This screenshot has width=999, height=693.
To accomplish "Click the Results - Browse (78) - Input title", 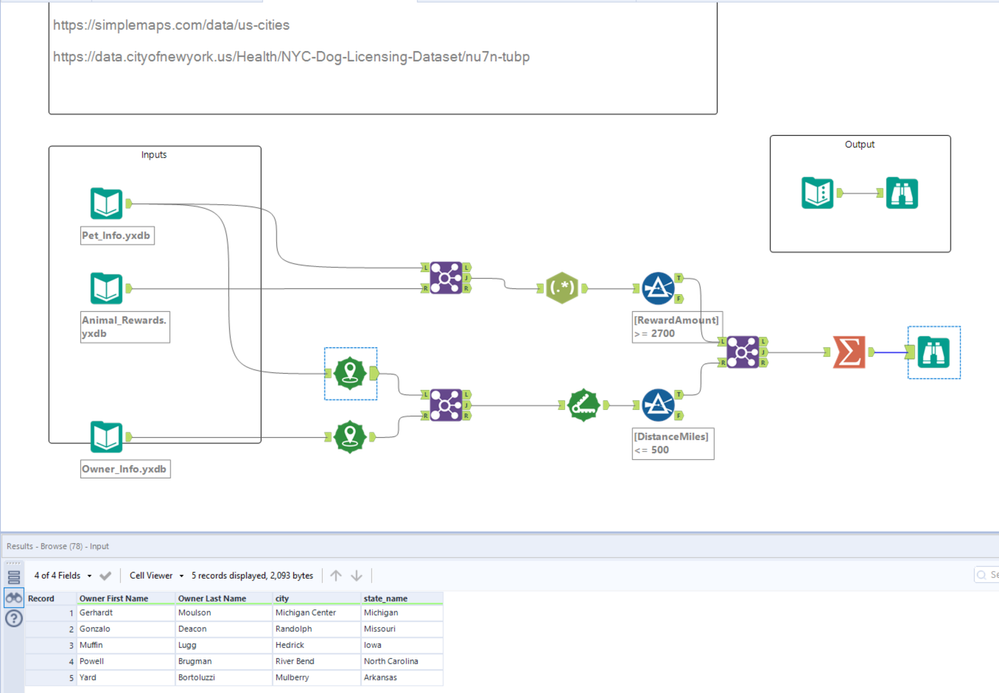I will tap(58, 547).
